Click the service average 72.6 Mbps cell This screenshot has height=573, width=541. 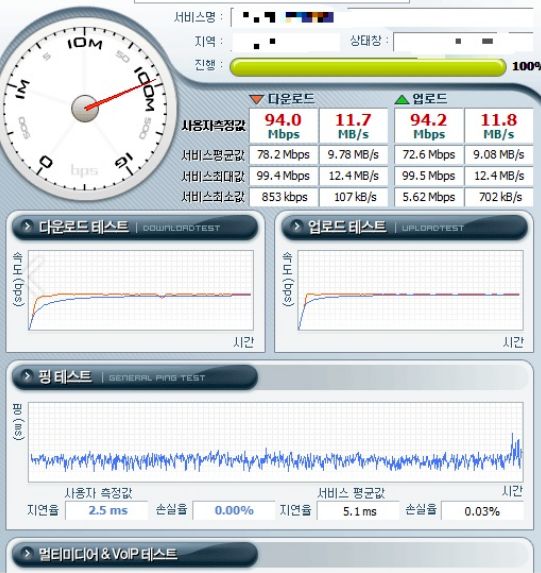(x=429, y=155)
